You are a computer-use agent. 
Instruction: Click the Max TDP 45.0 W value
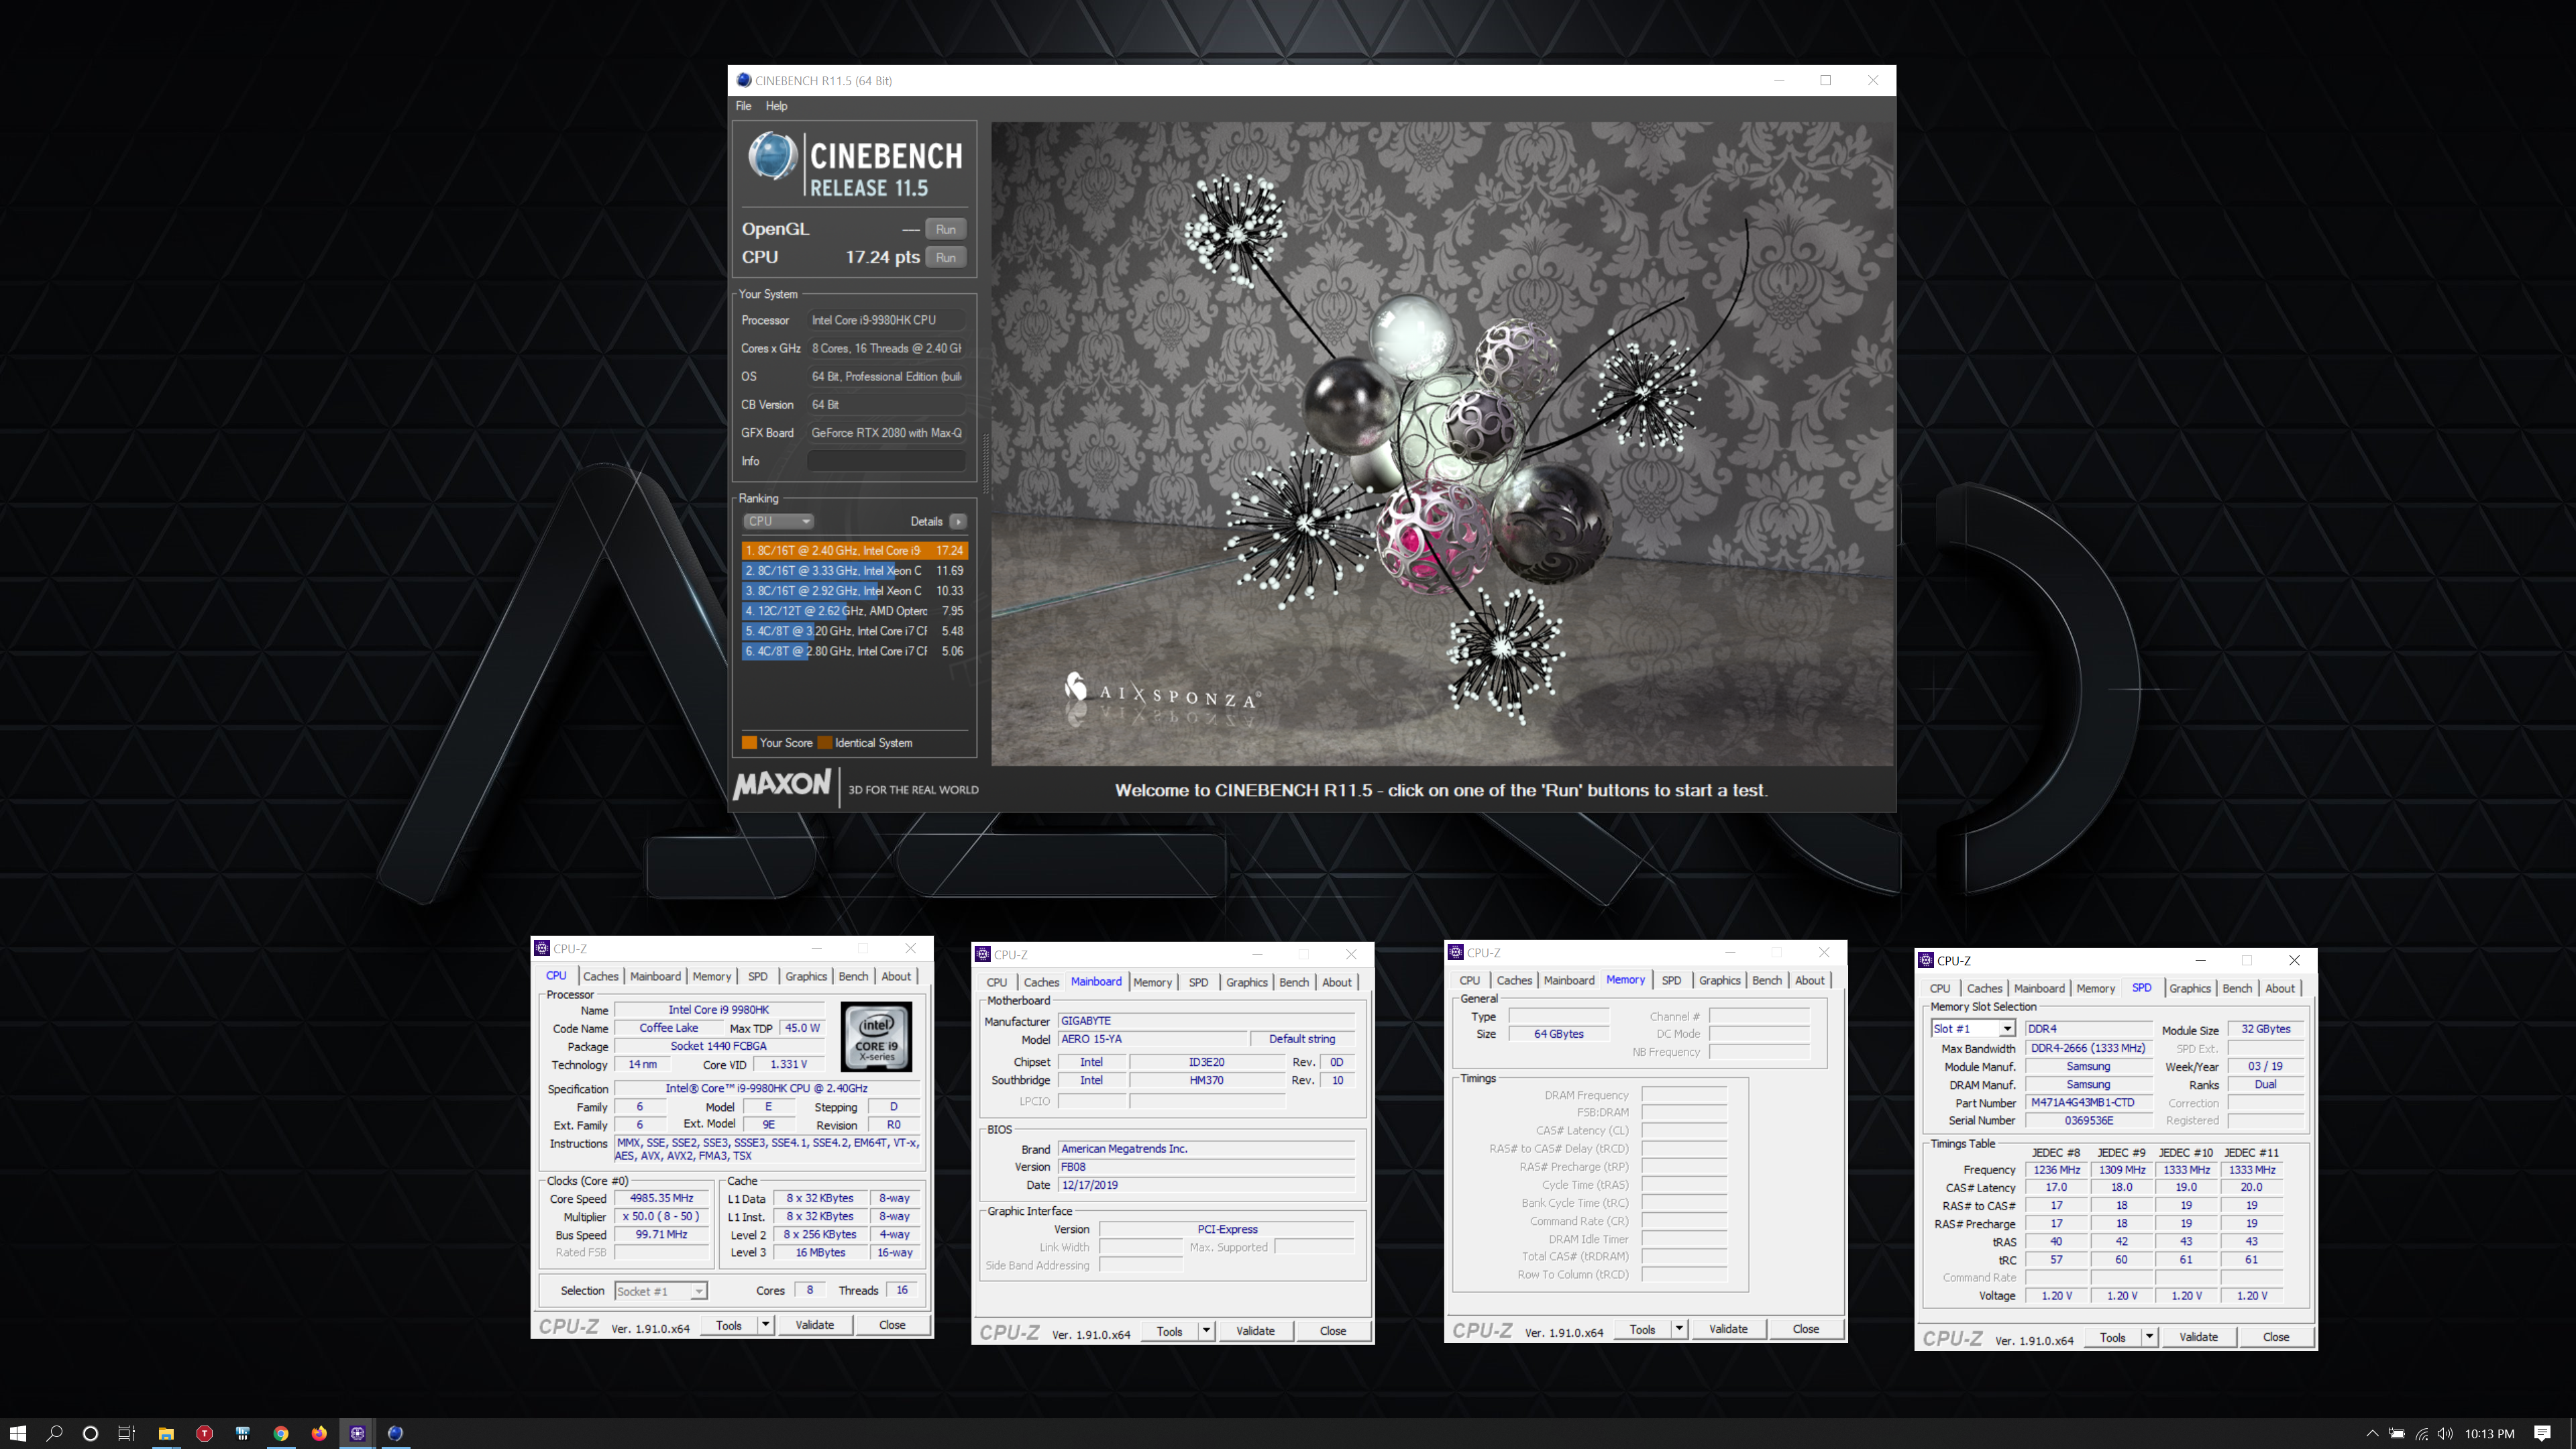point(802,1028)
